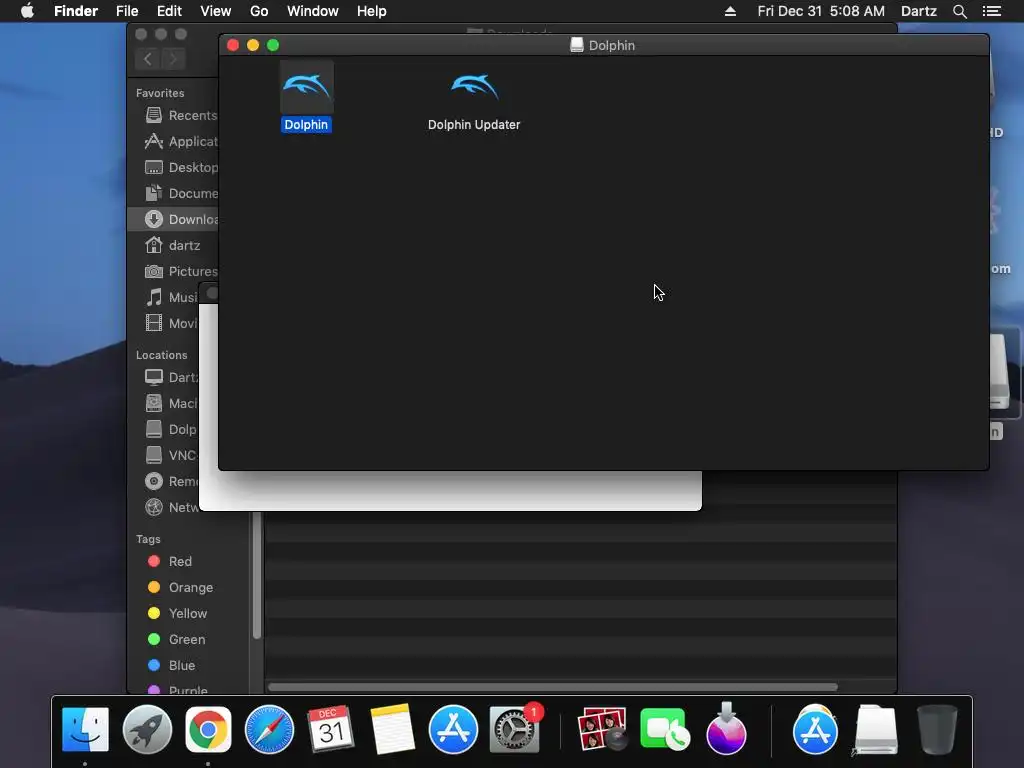Open Applications stack in the Dock

click(815, 729)
